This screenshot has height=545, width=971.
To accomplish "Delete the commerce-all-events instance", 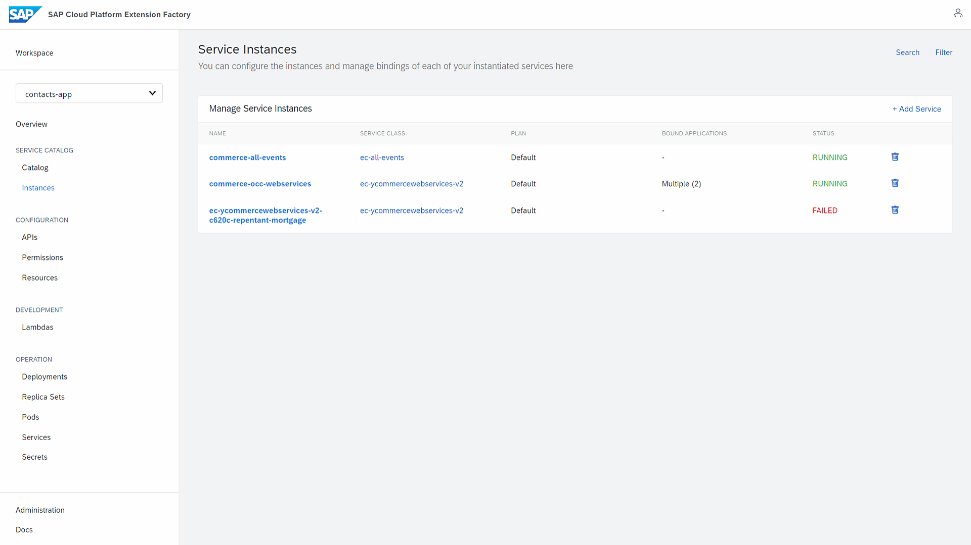I will (x=895, y=157).
